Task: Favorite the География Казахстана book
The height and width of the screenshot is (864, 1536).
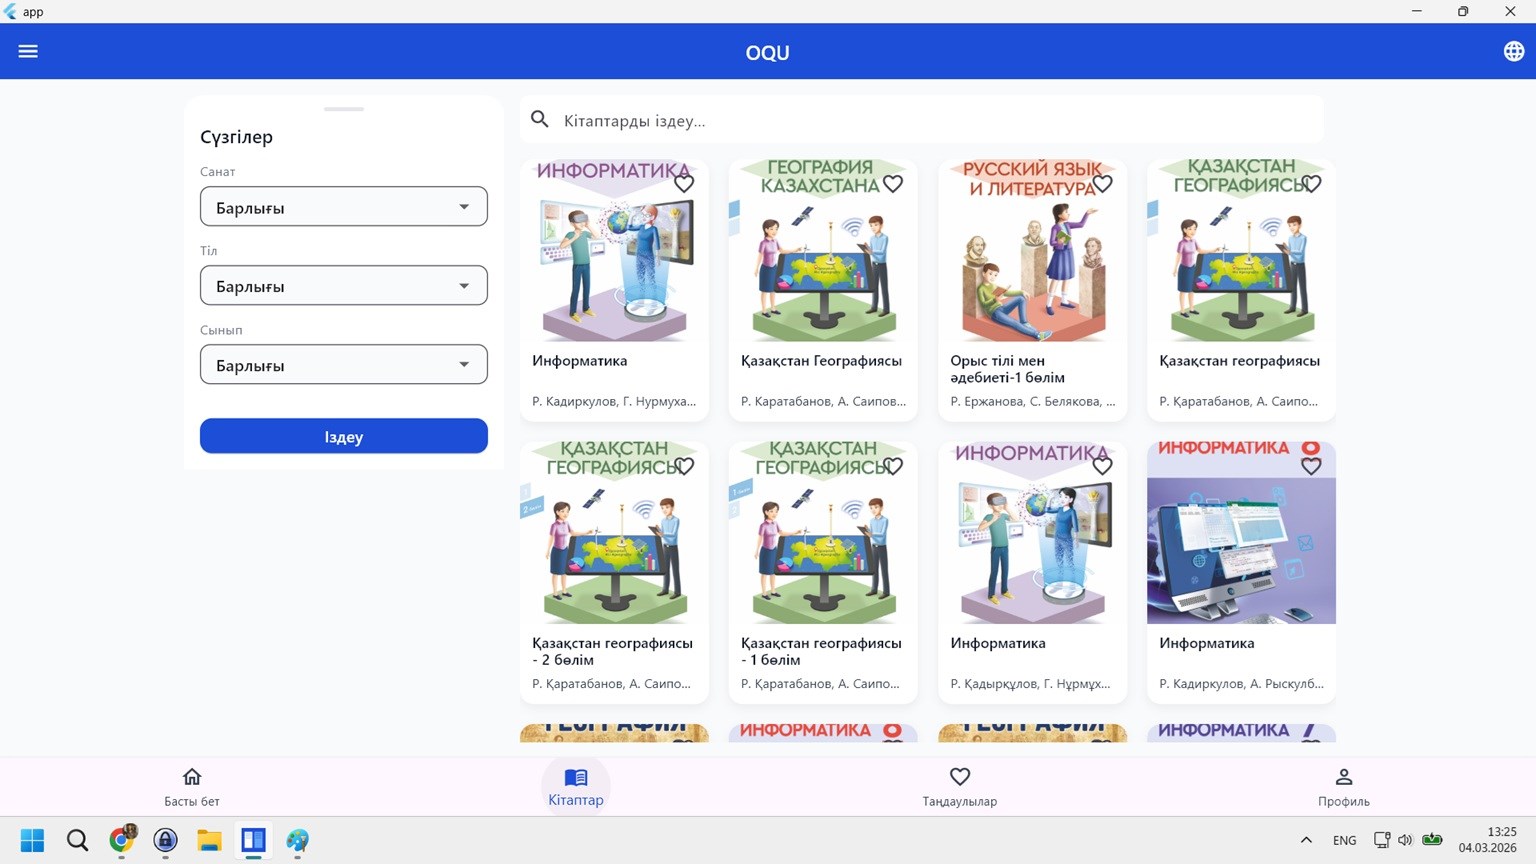Action: (x=893, y=184)
